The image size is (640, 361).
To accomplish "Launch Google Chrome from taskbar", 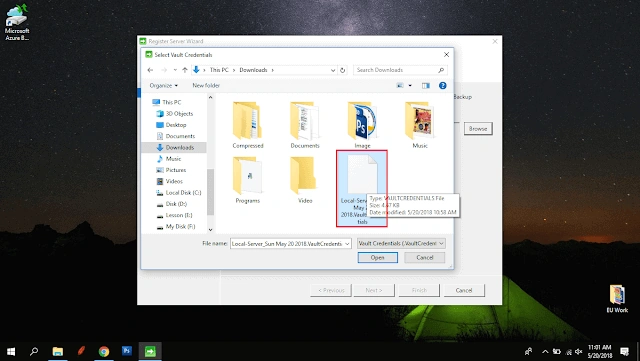I will (104, 351).
